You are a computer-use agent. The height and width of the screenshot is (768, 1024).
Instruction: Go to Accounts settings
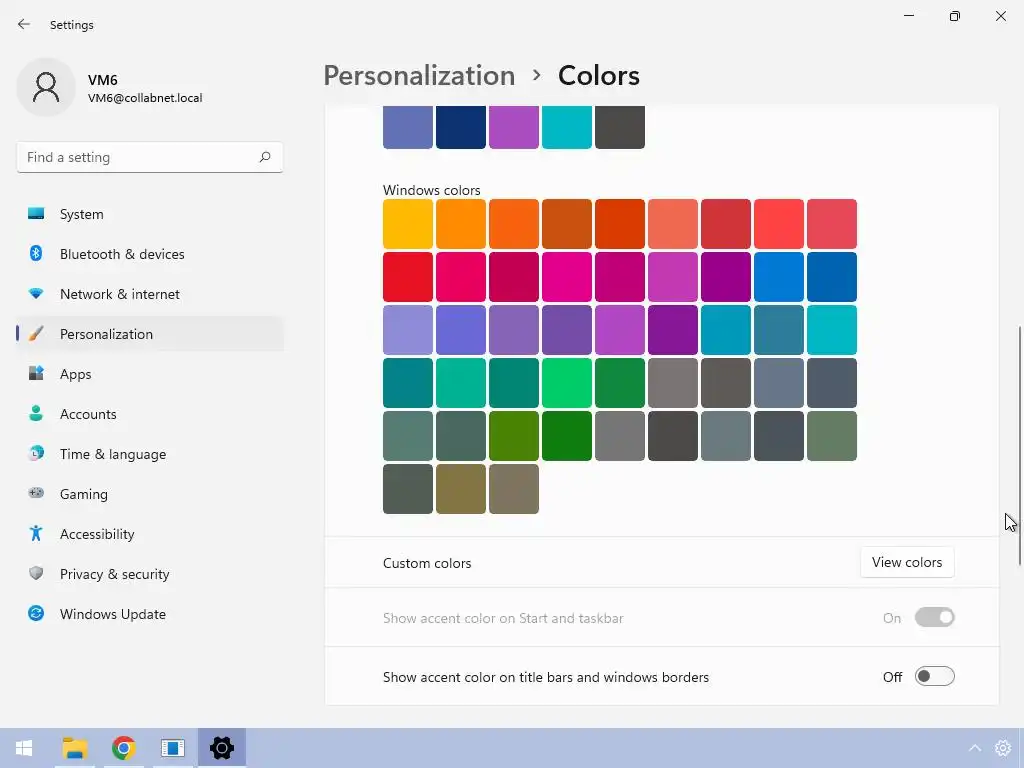pos(150,414)
